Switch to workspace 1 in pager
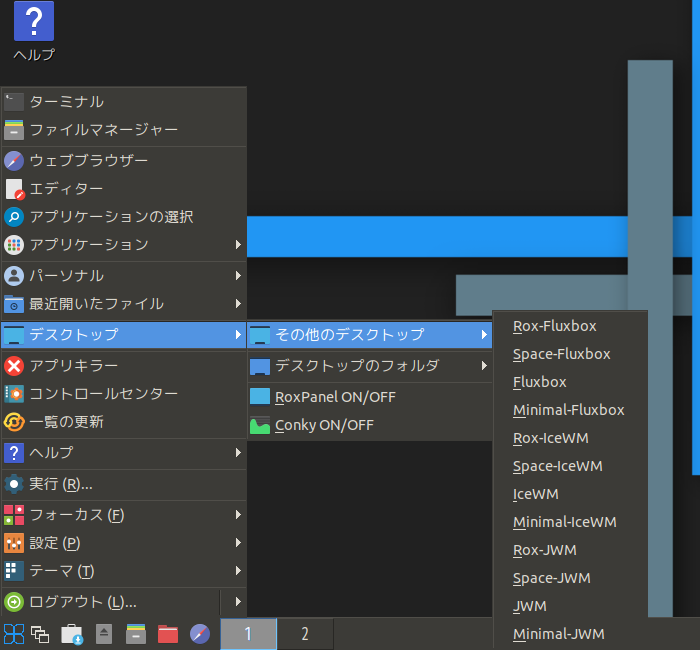This screenshot has height=650, width=700. (249, 634)
